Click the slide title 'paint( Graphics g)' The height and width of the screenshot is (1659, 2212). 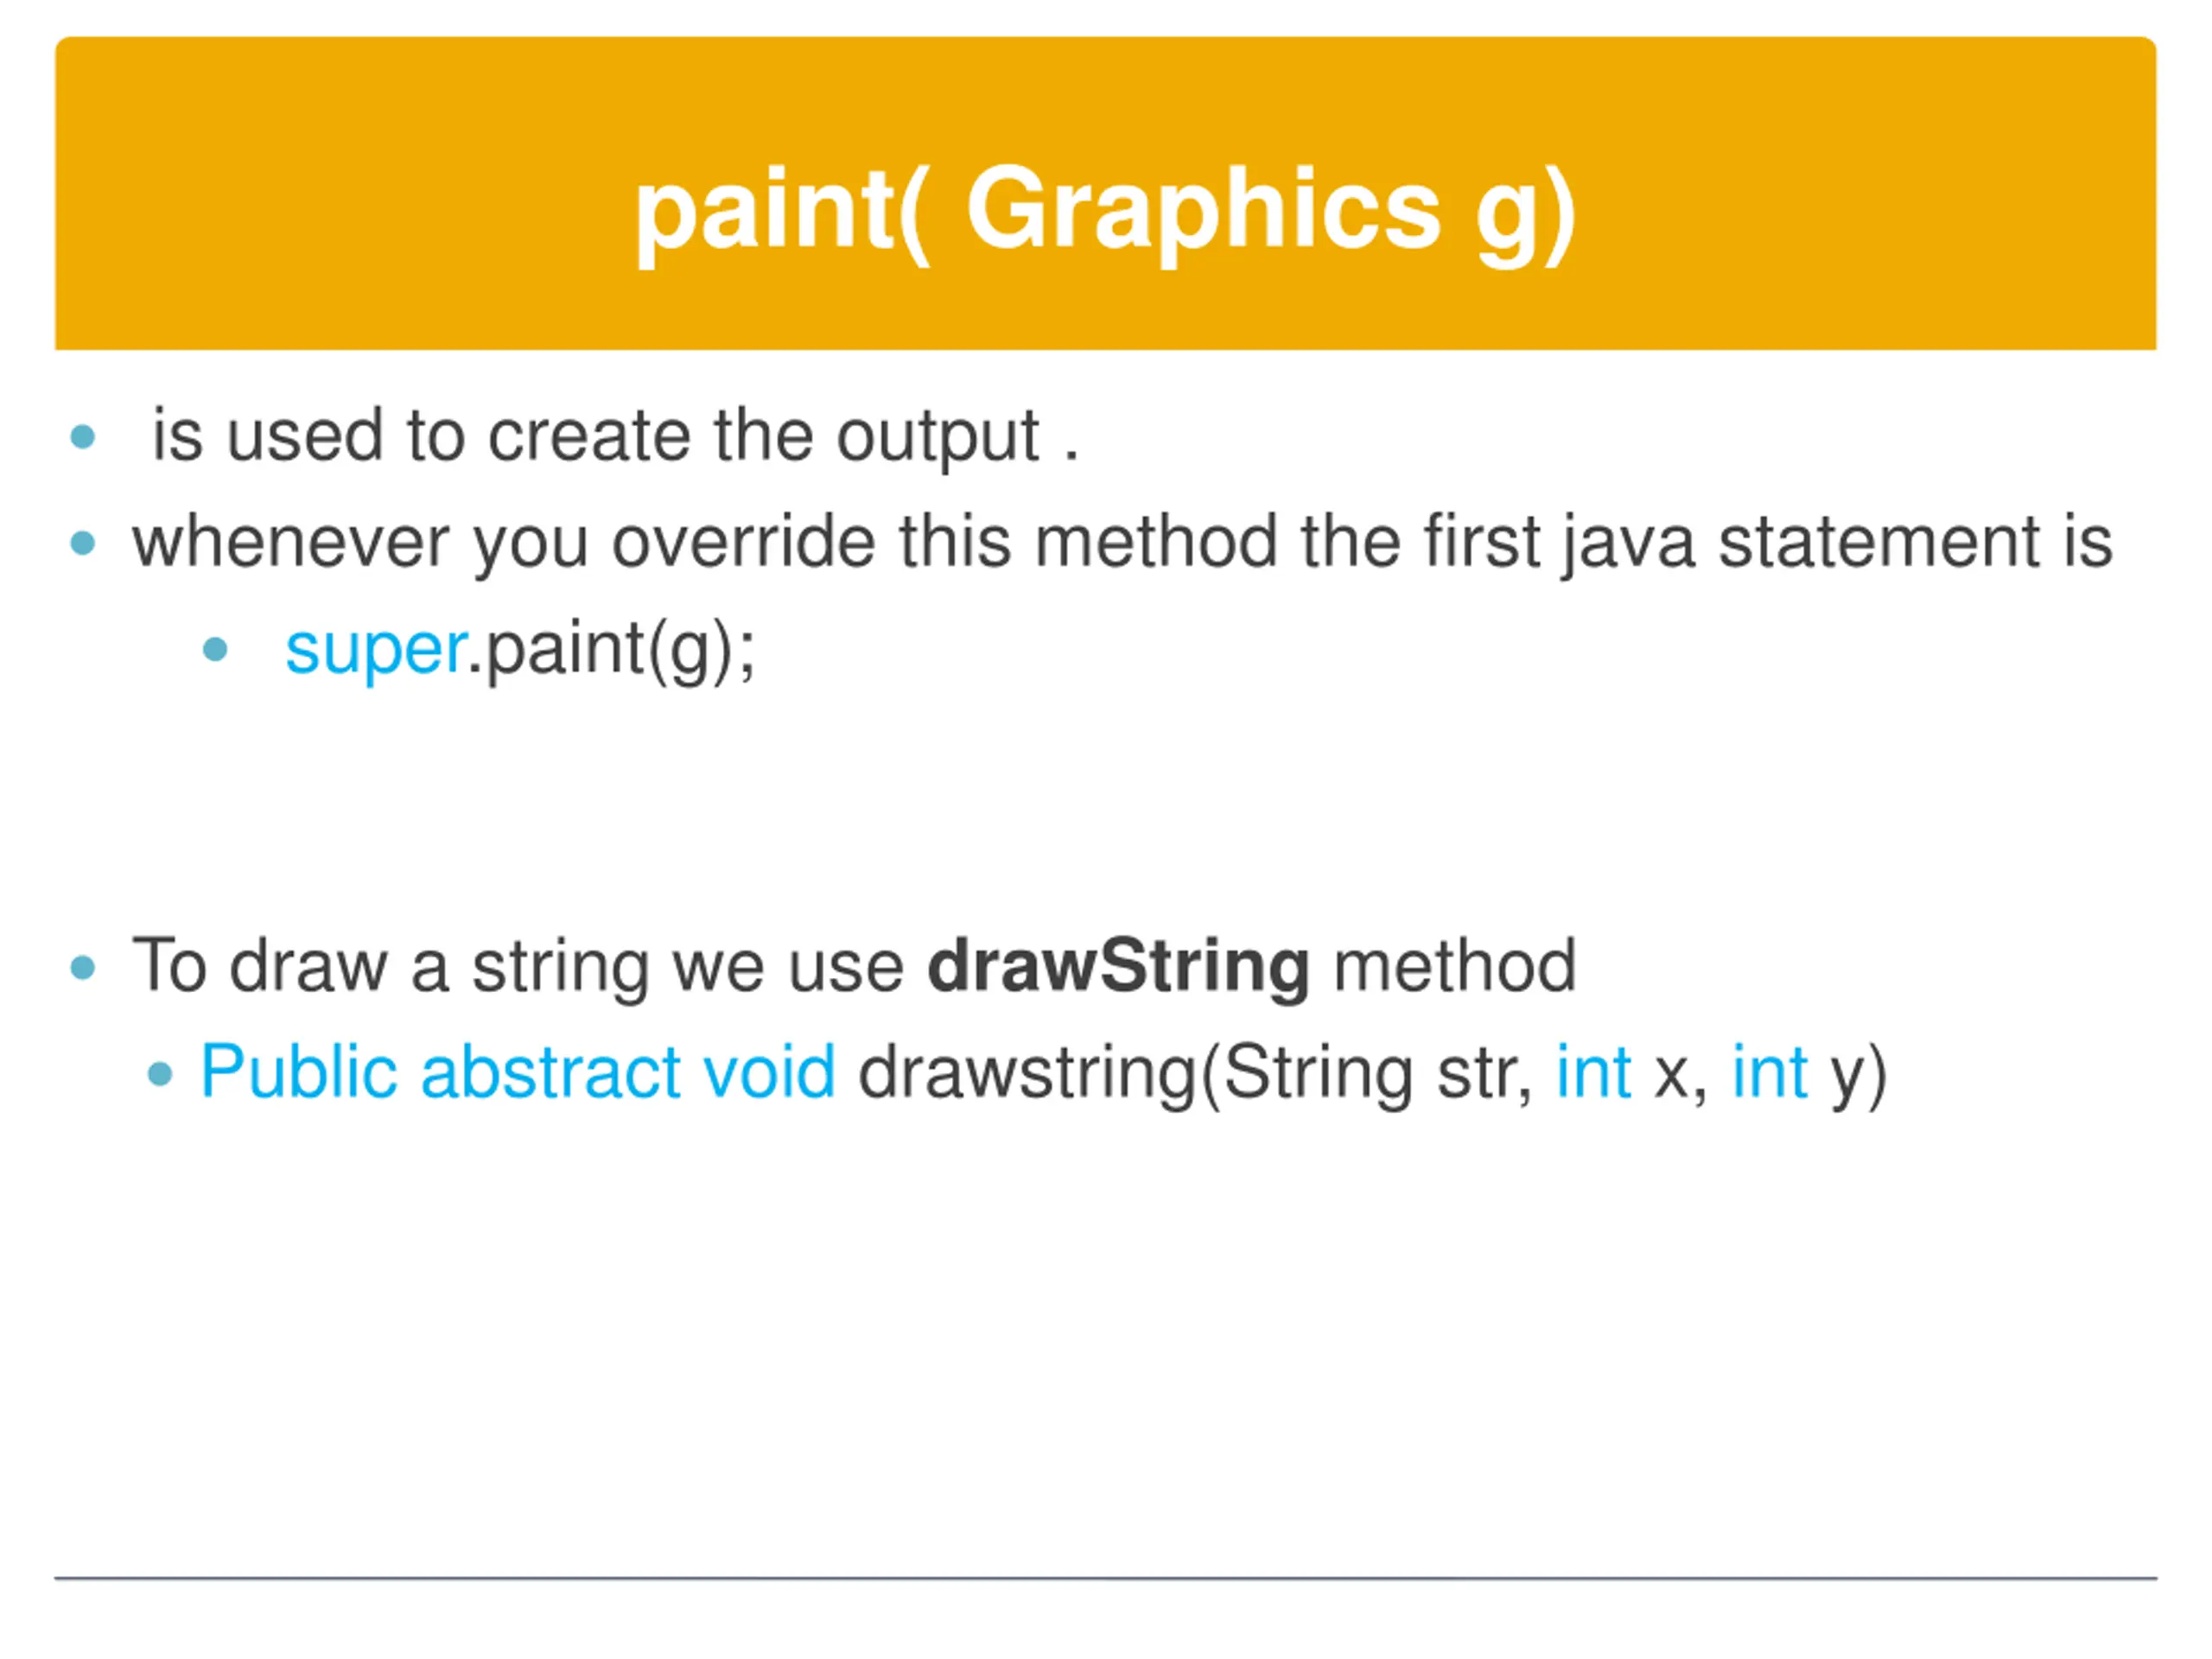click(1105, 214)
